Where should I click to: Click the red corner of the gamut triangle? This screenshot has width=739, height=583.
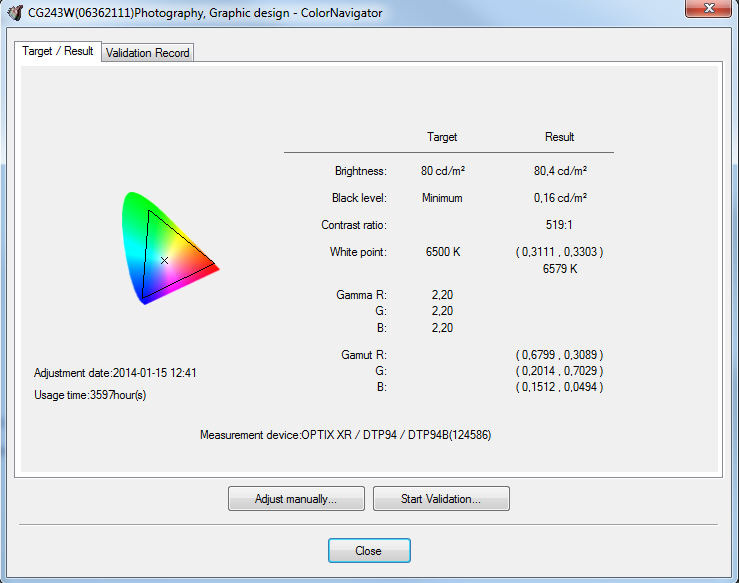coord(214,266)
